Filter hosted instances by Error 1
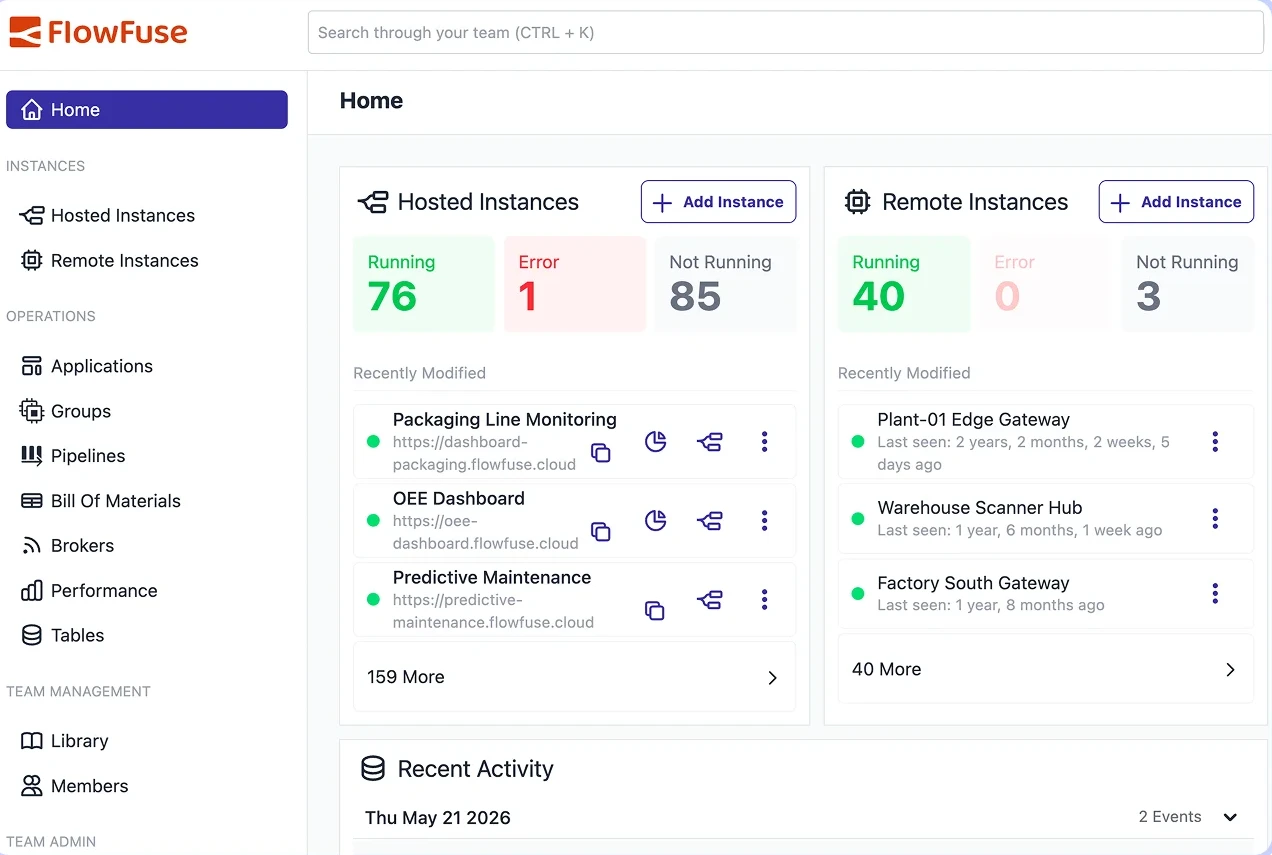The image size is (1272, 855). pyautogui.click(x=575, y=284)
